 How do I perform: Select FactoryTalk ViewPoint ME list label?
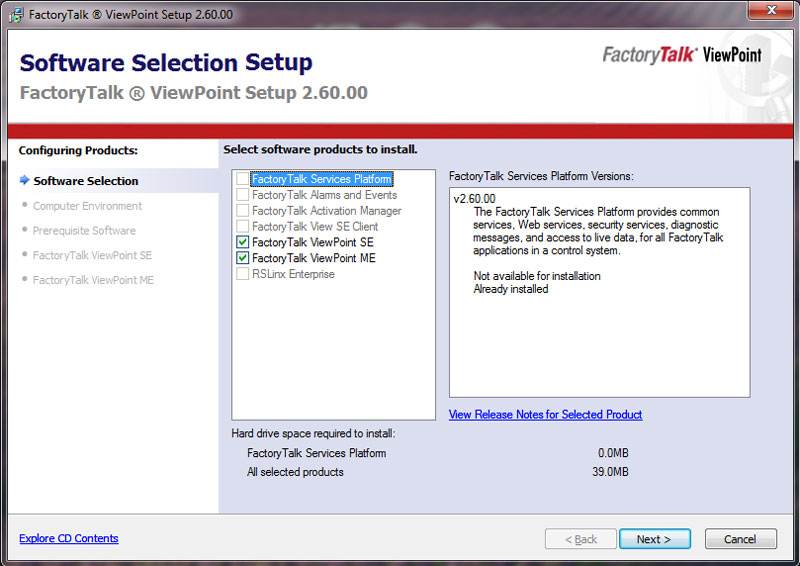tap(314, 258)
